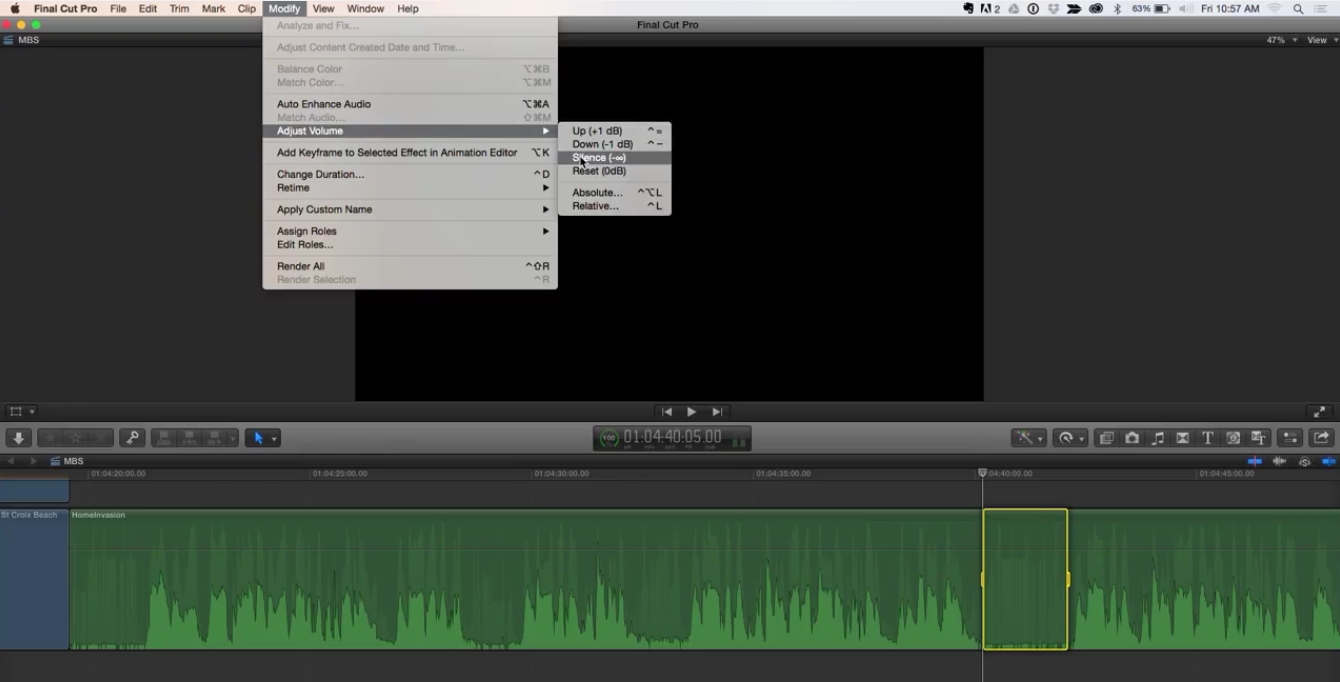This screenshot has height=682, width=1340.
Task: Open the Retime speedometer menu
Action: point(1071,438)
